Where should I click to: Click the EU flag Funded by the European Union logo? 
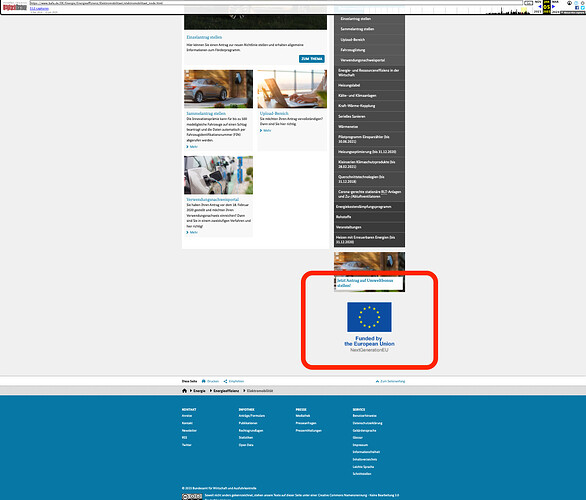[369, 326]
